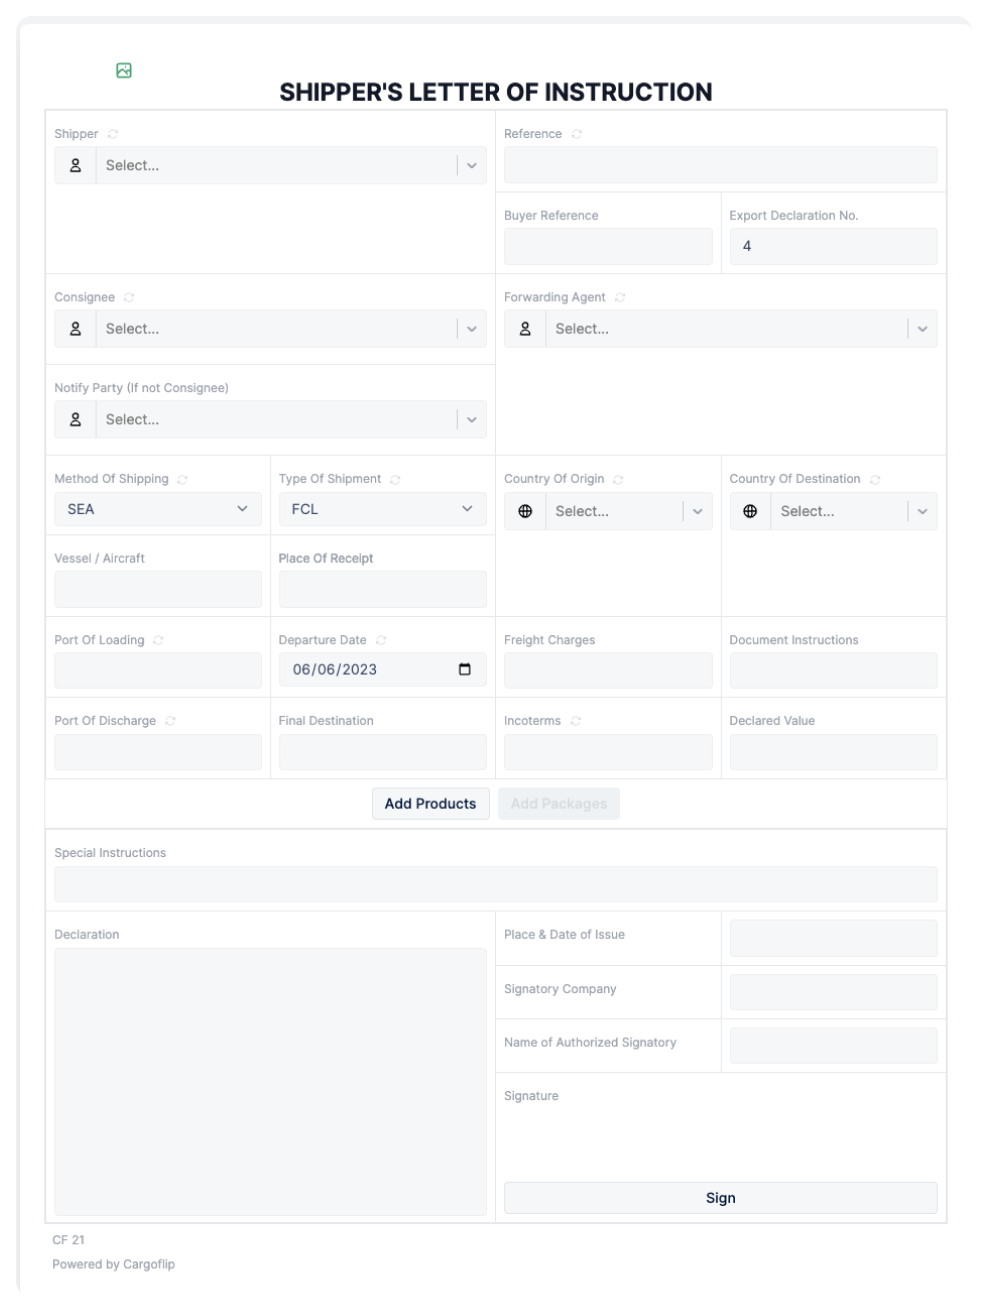Click the logo image placeholder icon
The height and width of the screenshot is (1313, 988).
point(124,70)
